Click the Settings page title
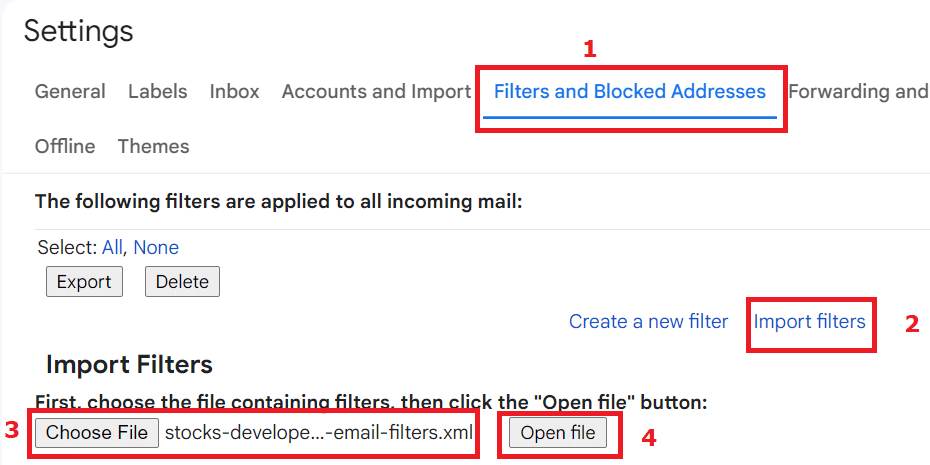This screenshot has width=930, height=465. (x=78, y=31)
